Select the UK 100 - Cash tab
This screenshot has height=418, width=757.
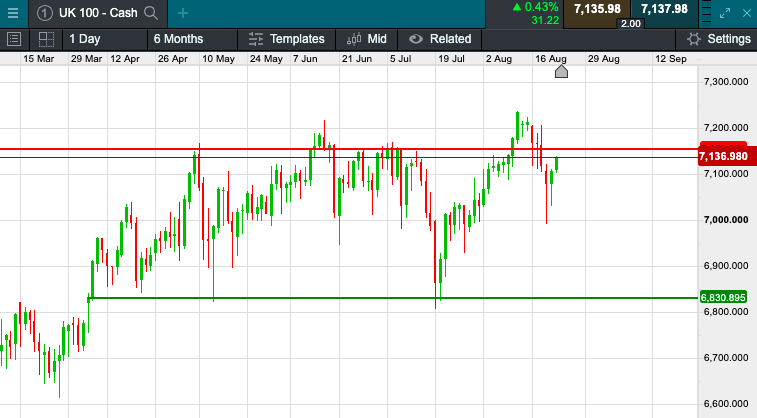96,13
